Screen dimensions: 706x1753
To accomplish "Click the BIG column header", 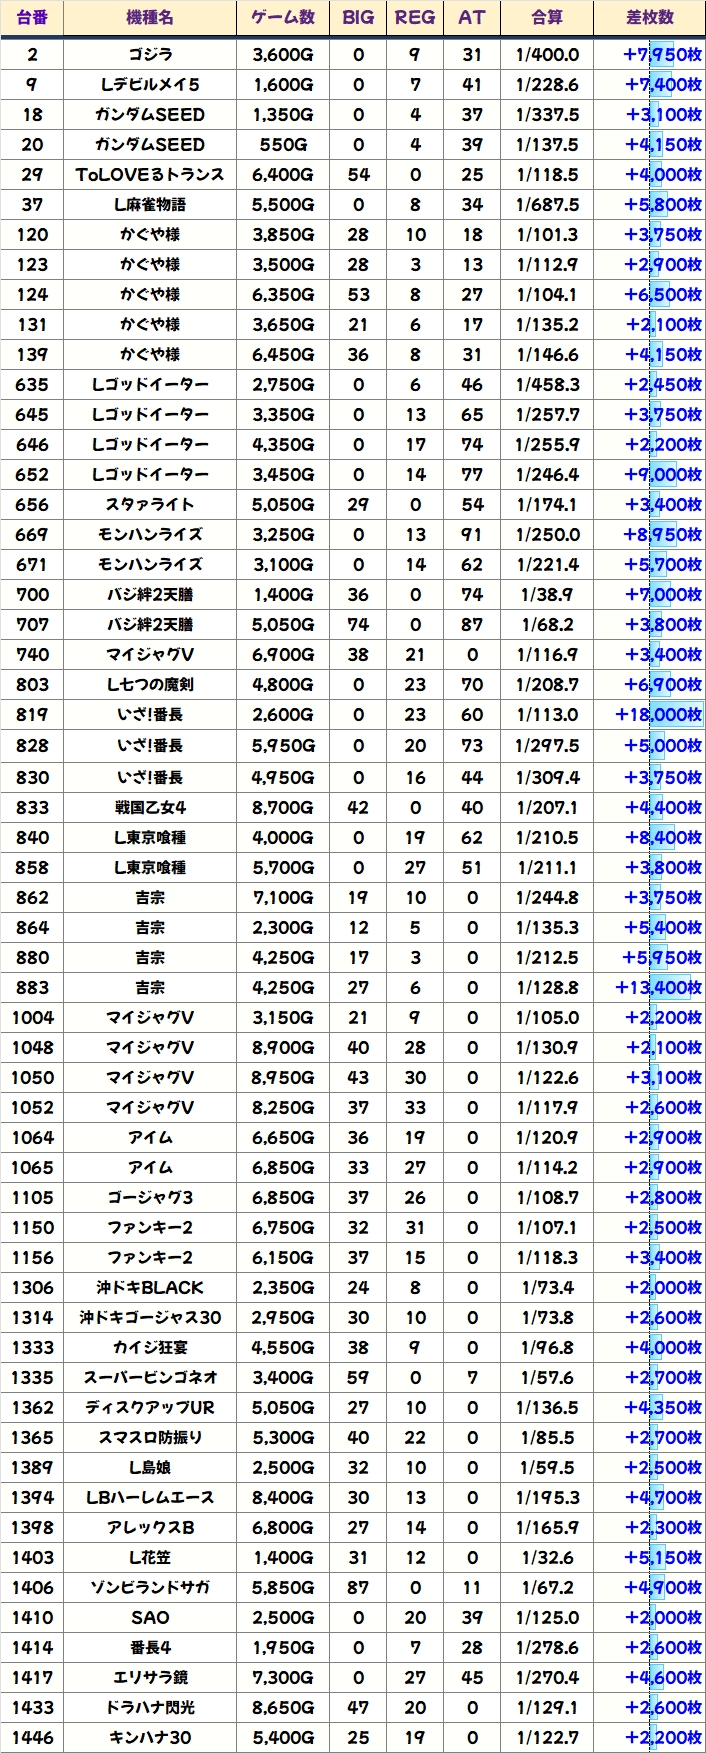I will point(358,18).
